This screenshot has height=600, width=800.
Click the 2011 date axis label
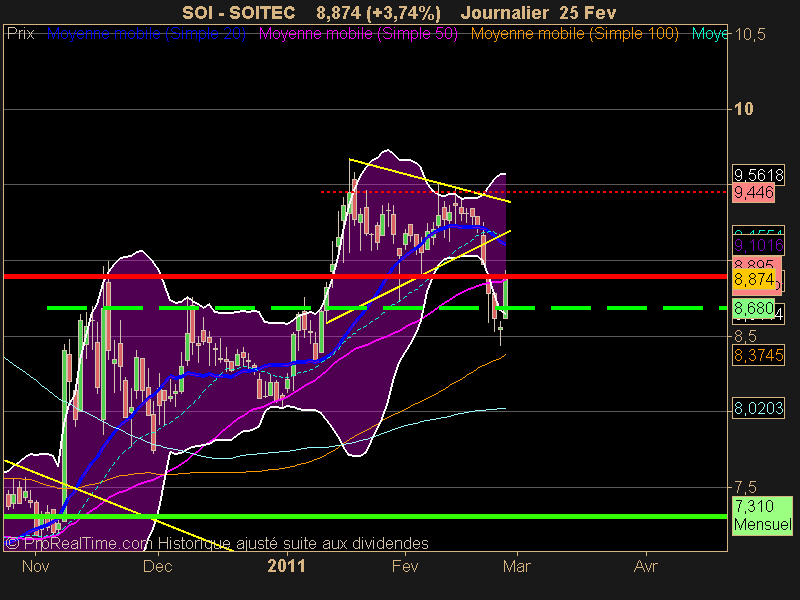coord(286,566)
